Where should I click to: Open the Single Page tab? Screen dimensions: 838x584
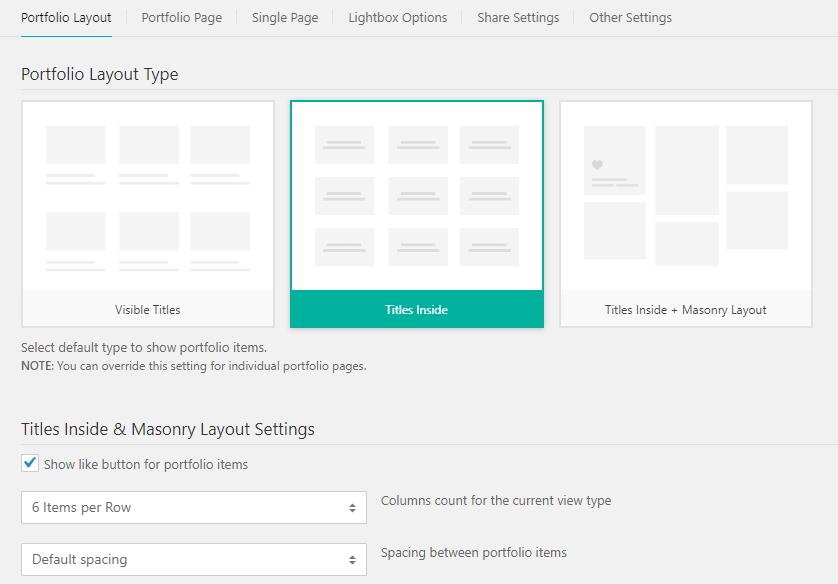click(x=285, y=18)
